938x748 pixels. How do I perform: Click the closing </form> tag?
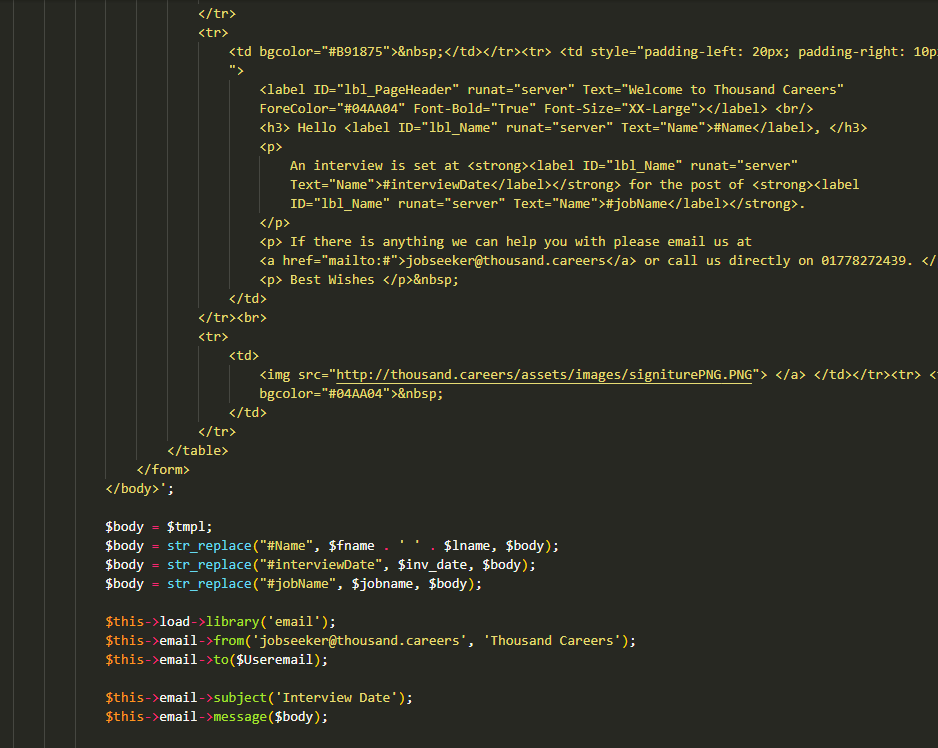[163, 469]
